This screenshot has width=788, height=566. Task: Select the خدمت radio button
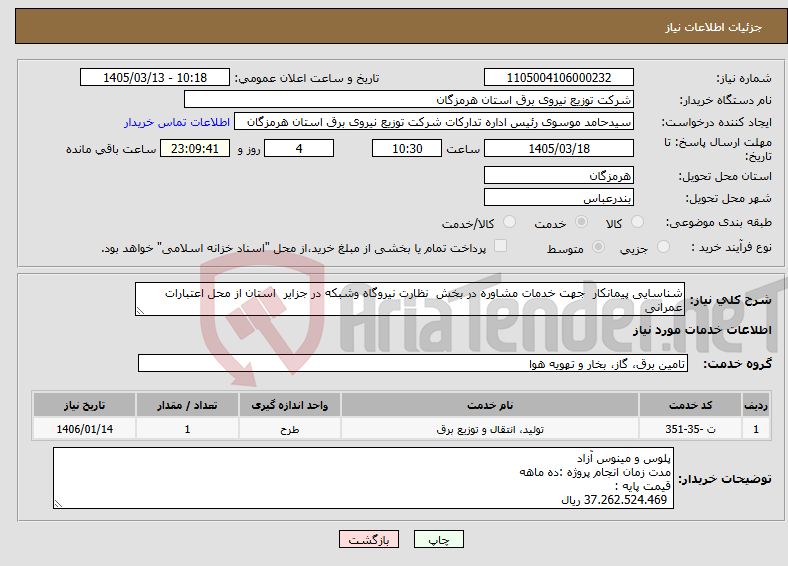581,222
